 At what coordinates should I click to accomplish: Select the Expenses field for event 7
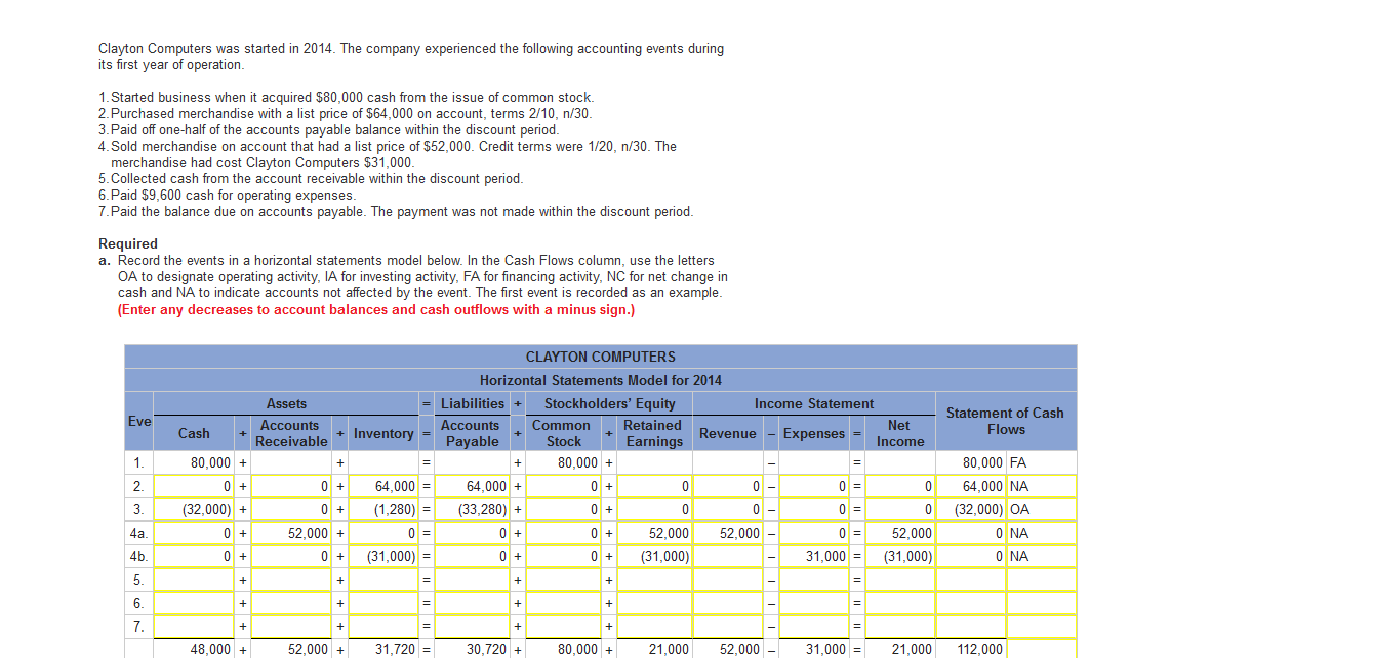click(x=814, y=627)
